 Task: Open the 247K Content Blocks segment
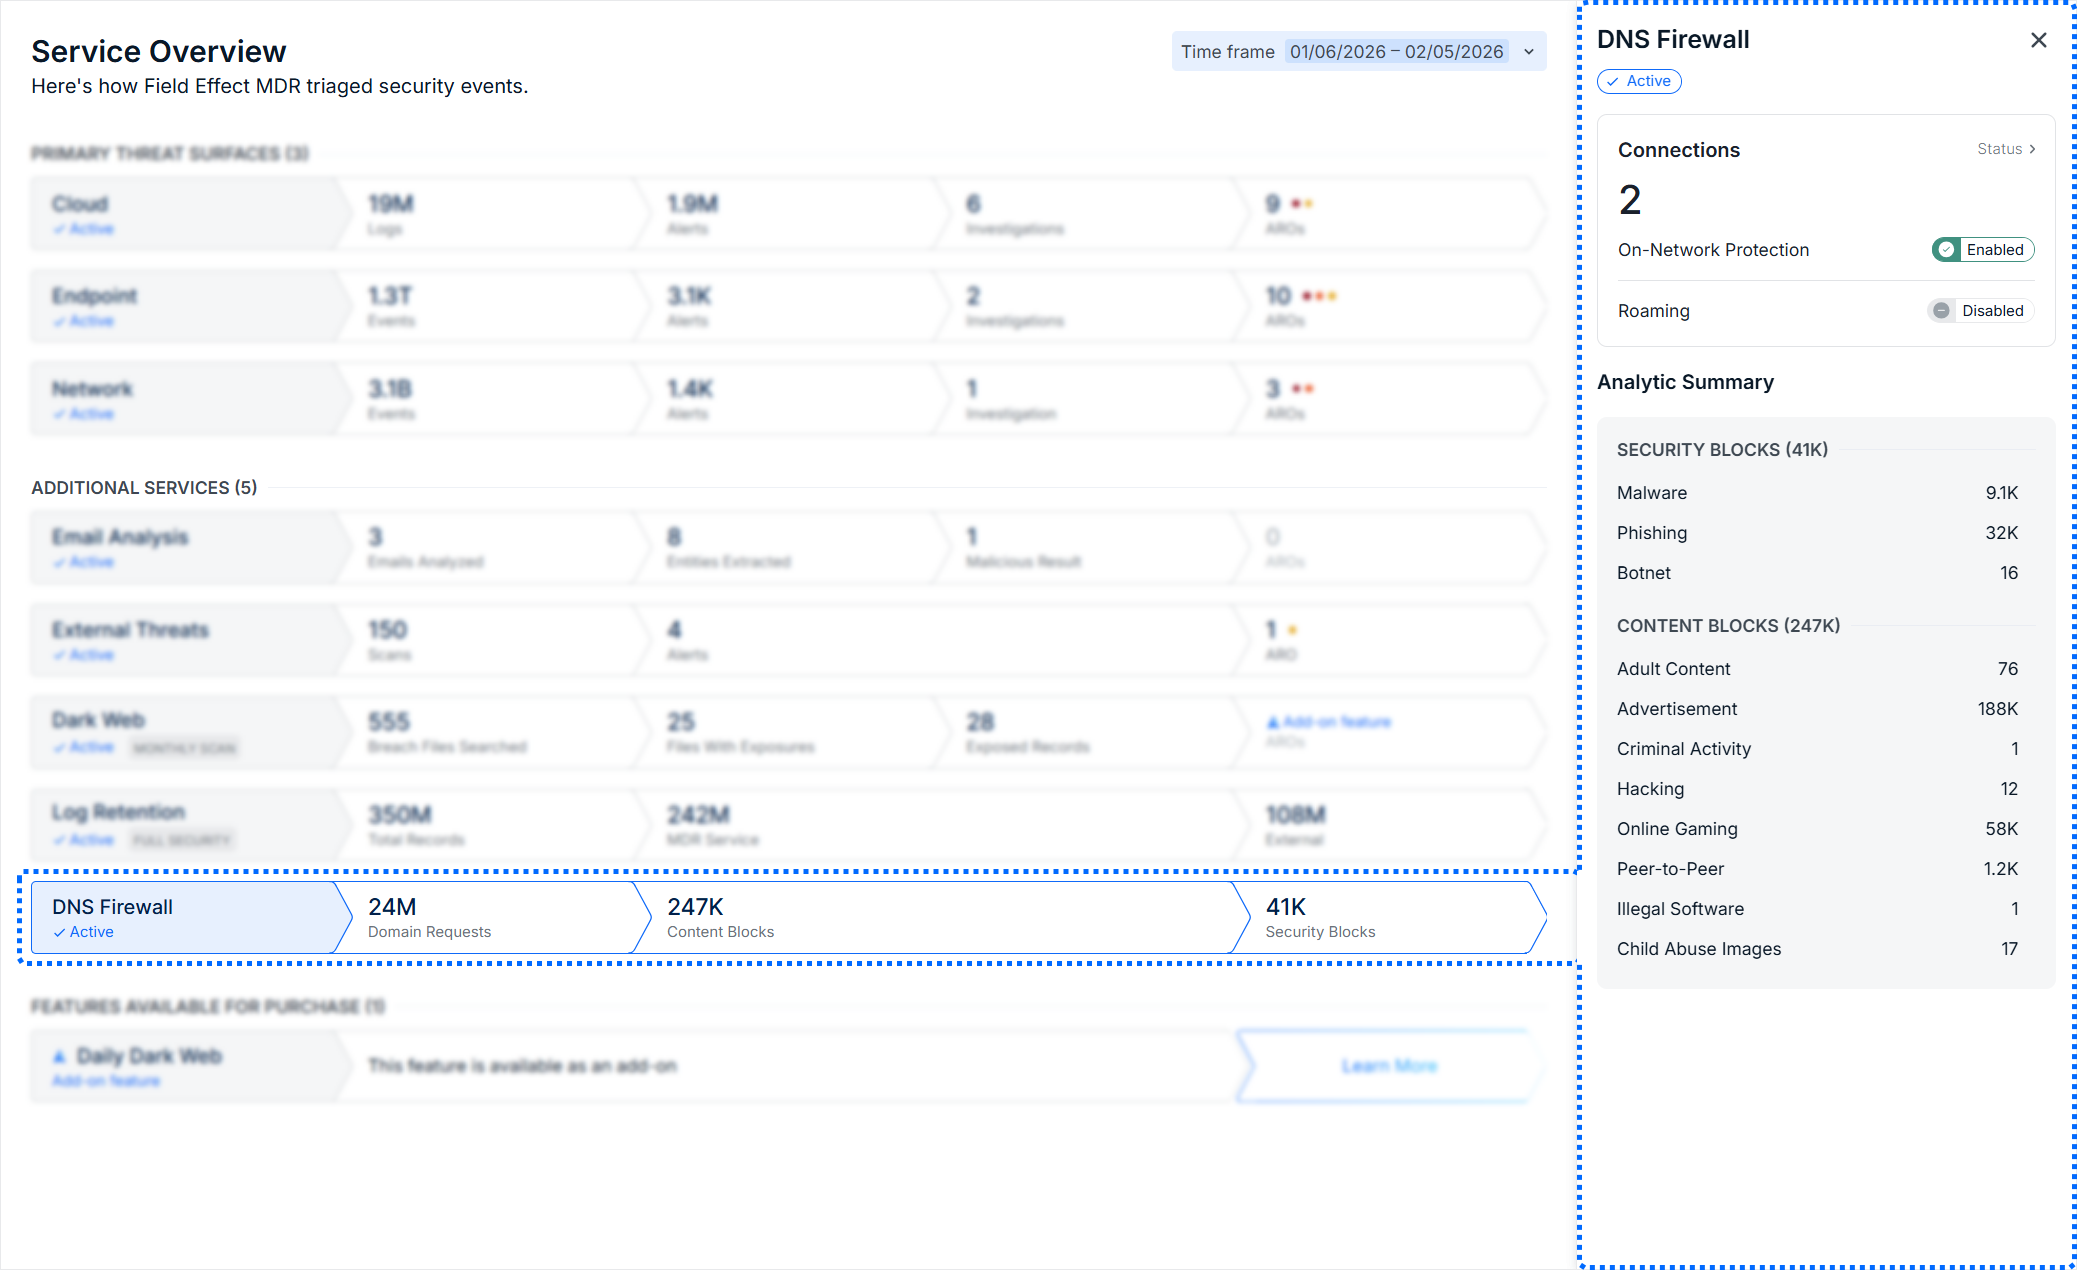click(935, 917)
